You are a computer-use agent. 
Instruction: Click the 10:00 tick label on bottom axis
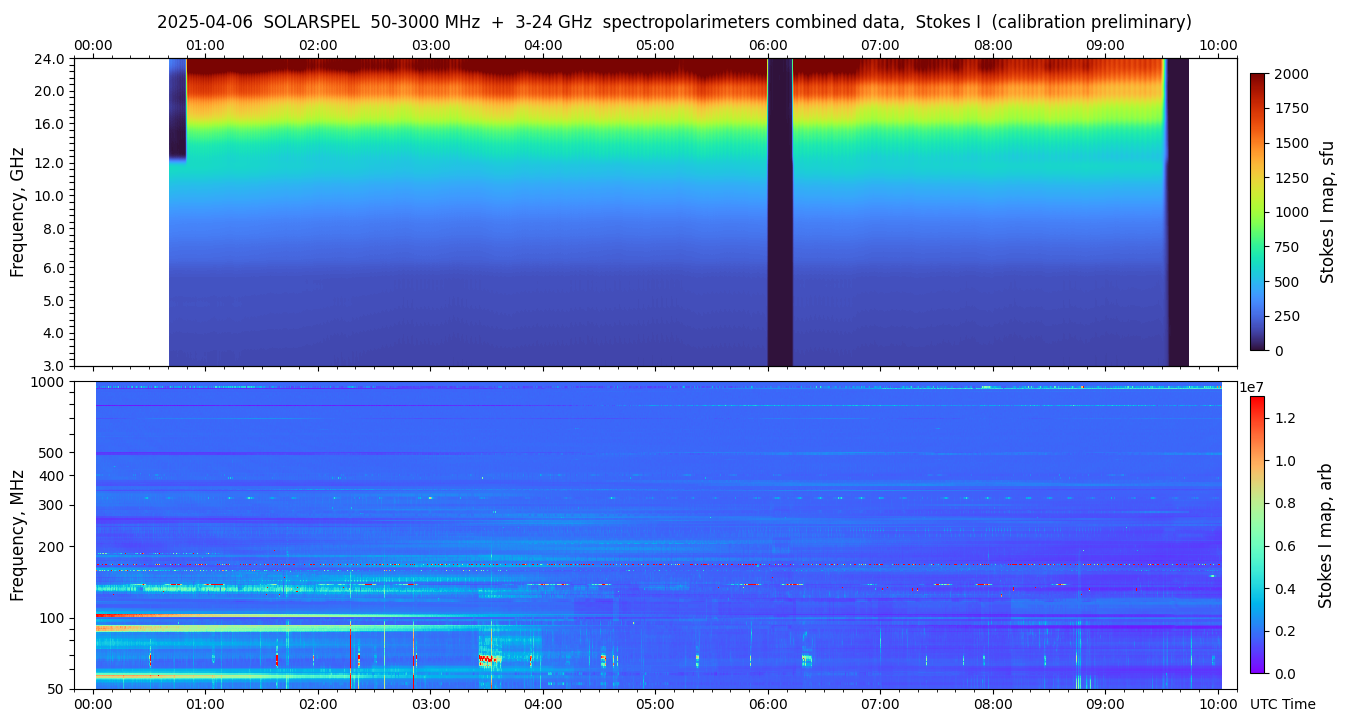click(x=1218, y=704)
